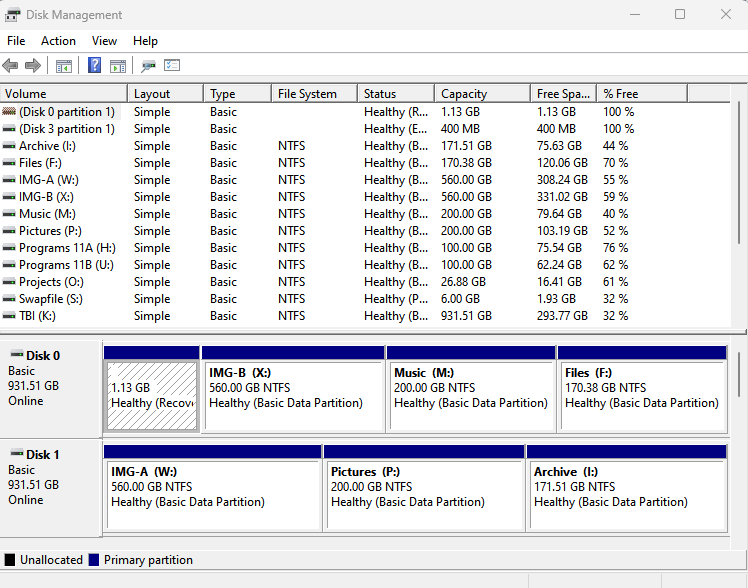Viewport: 748px width, 588px height.
Task: Open the File menu
Action: tap(16, 41)
